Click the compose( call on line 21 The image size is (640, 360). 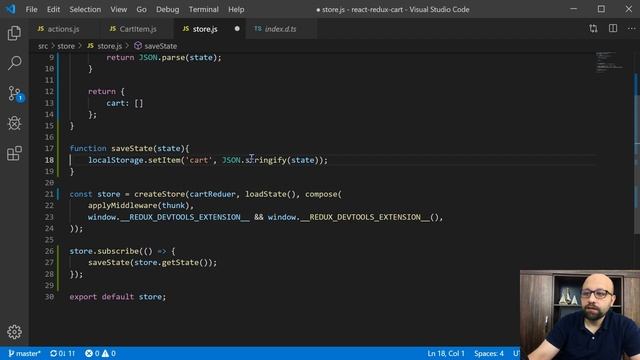click(323, 194)
